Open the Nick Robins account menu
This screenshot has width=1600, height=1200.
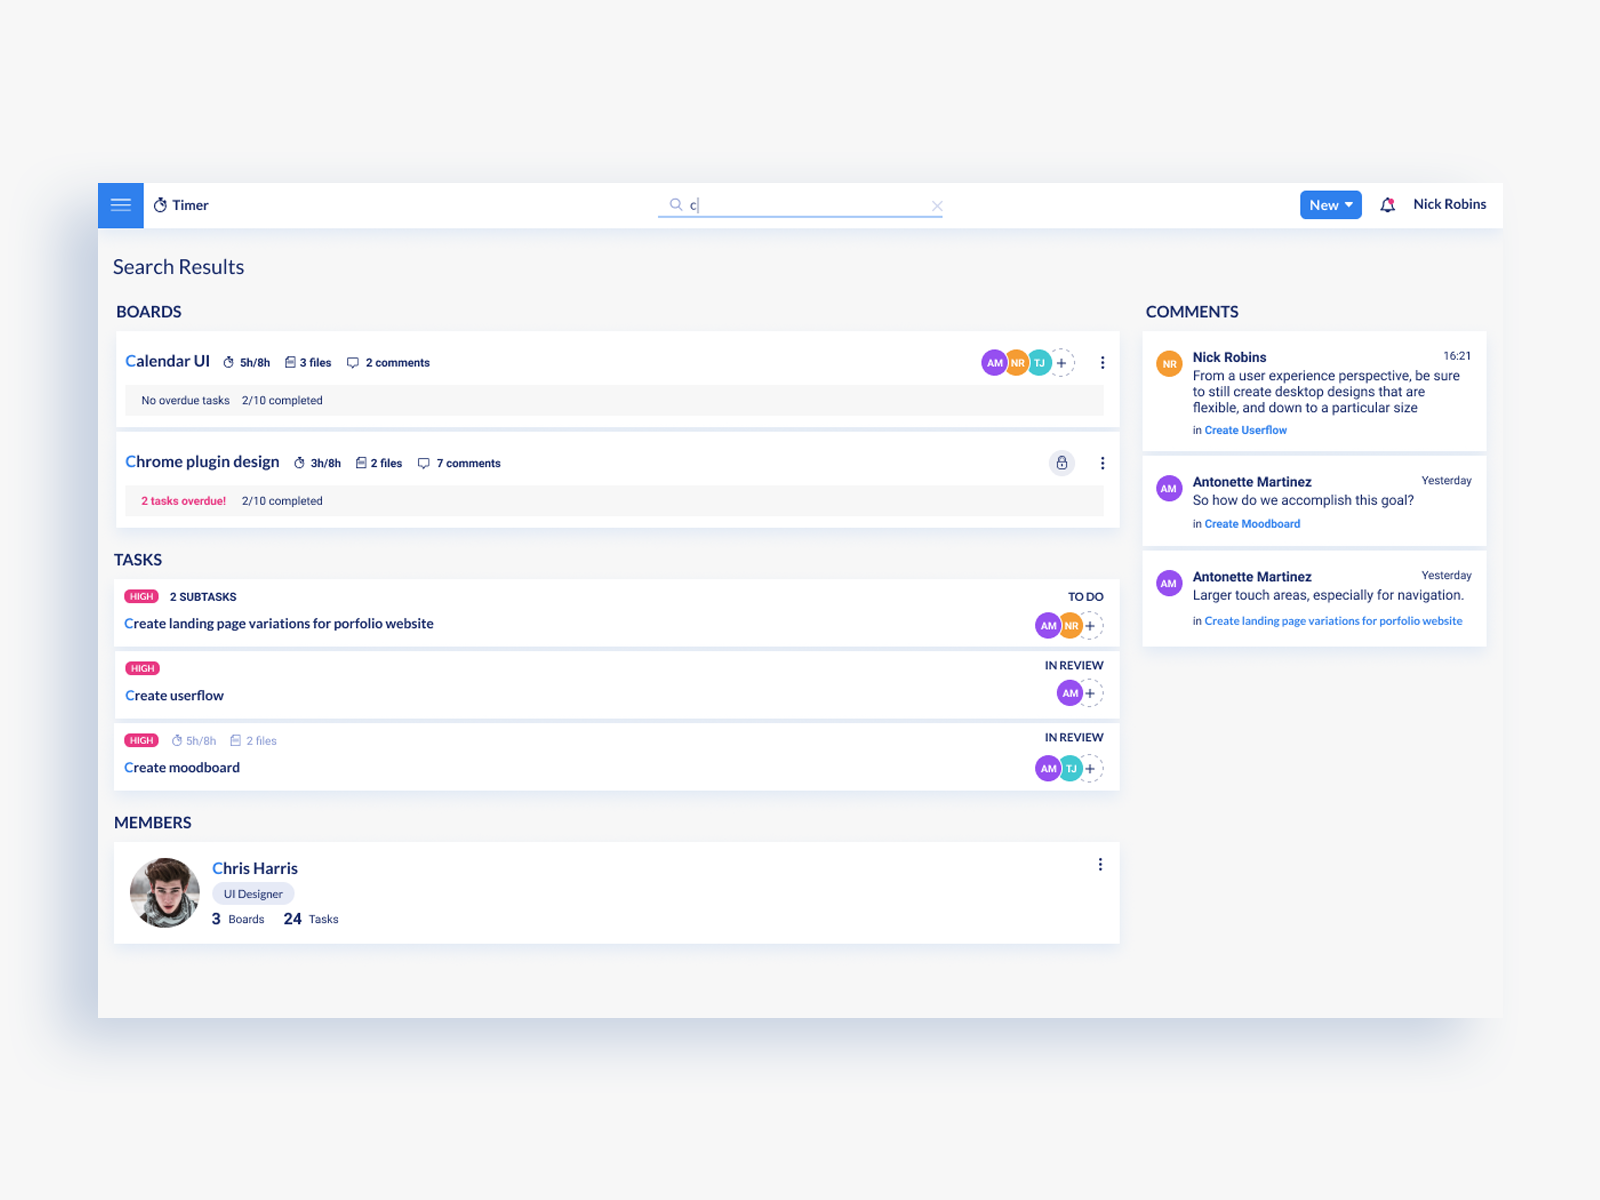point(1449,204)
